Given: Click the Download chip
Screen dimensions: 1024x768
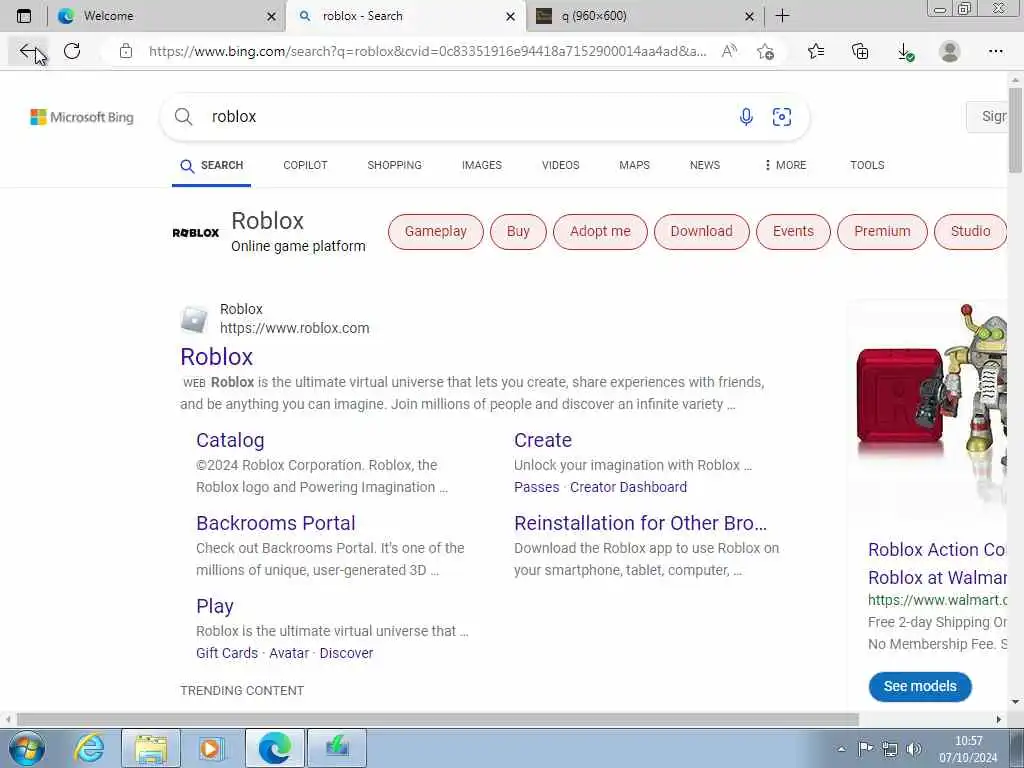Looking at the screenshot, I should point(701,232).
